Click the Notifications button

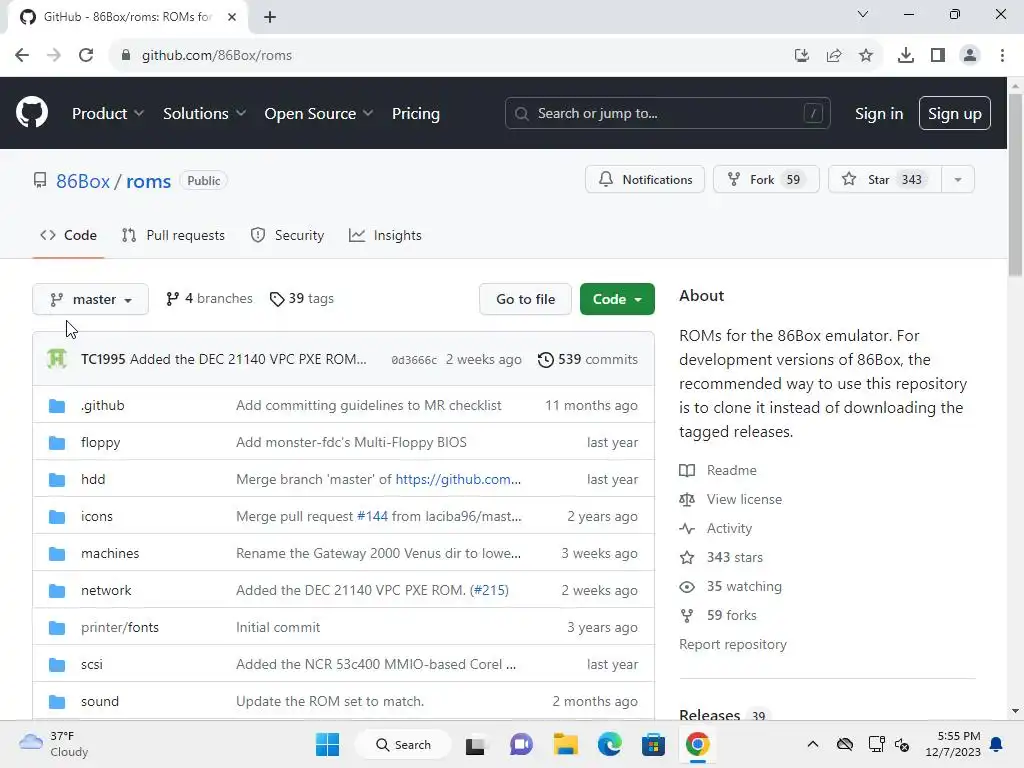645,180
